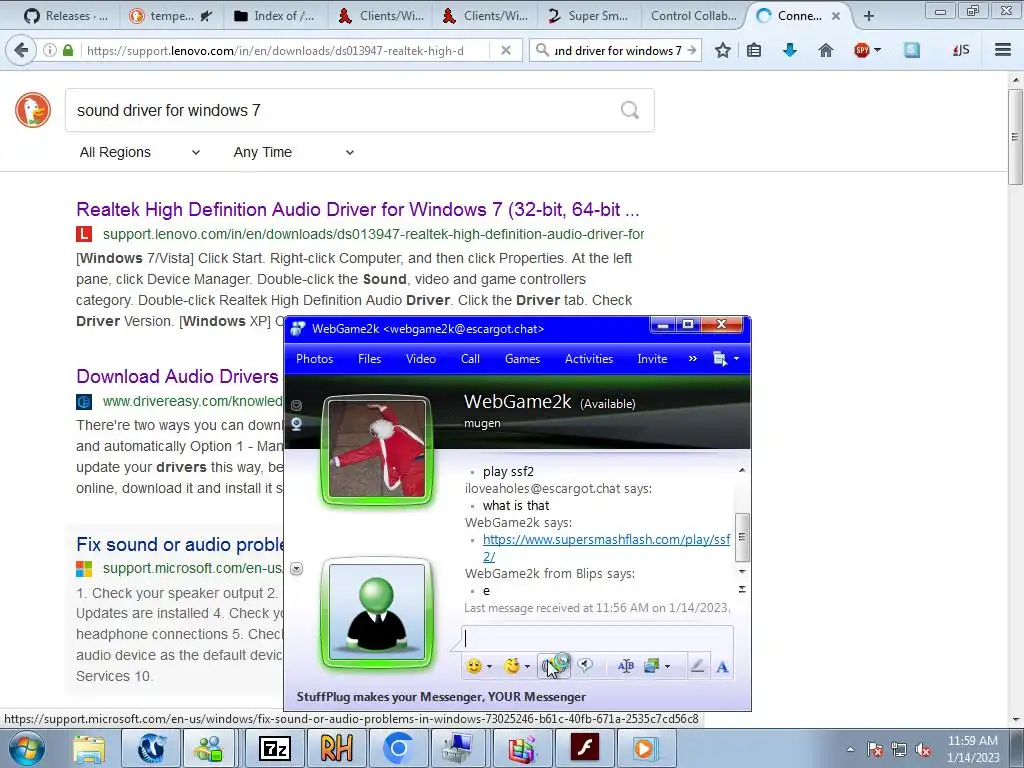
Task: Click the text-cursor AB icon in chat toolbar
Action: point(625,666)
